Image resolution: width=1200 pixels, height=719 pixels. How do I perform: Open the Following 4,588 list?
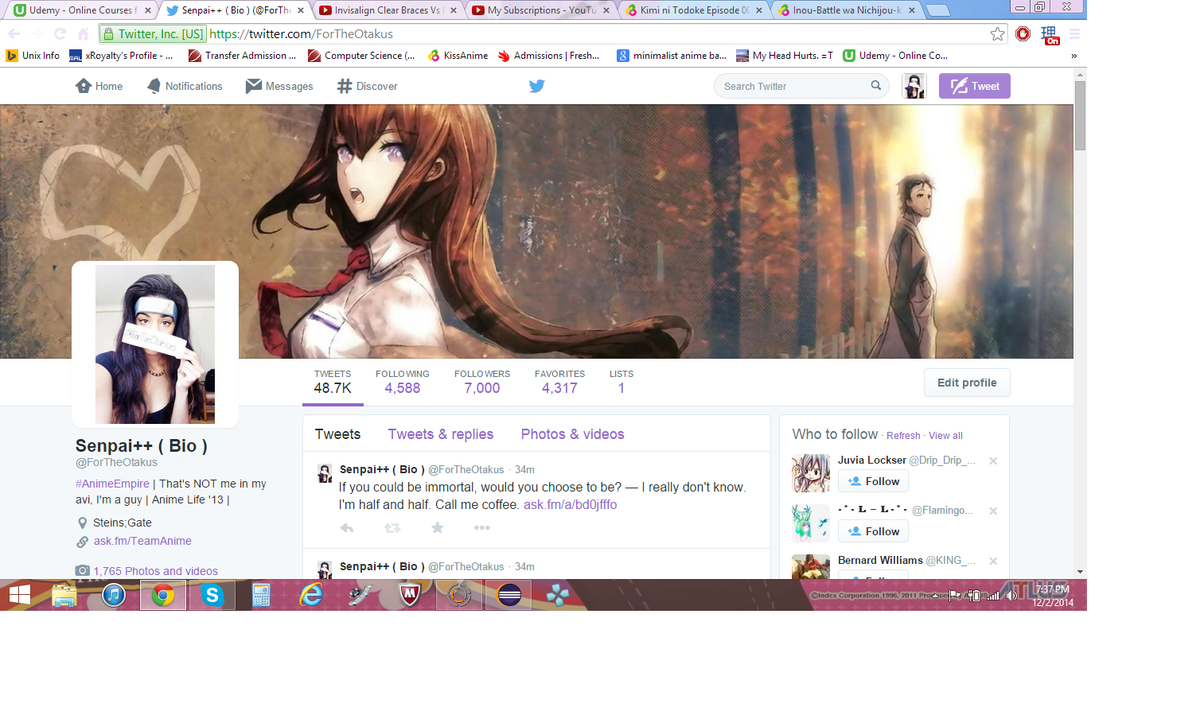coord(402,382)
